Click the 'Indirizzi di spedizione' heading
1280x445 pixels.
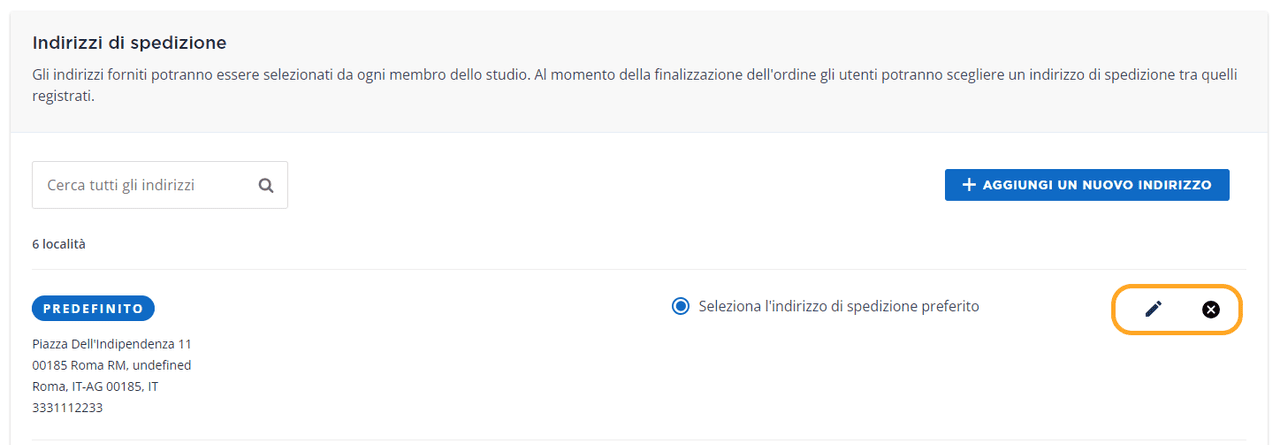(129, 43)
